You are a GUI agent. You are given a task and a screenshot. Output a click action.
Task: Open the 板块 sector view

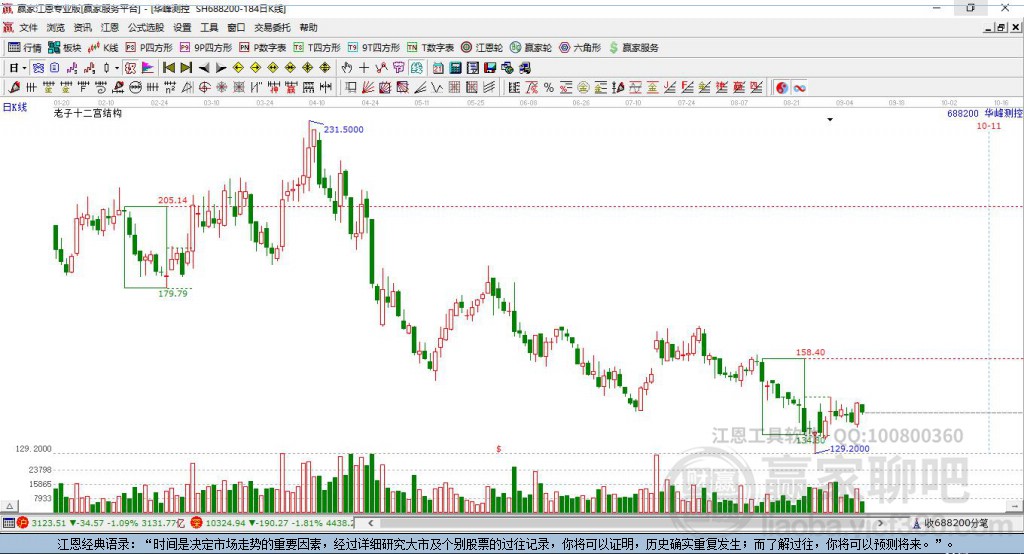pyautogui.click(x=64, y=48)
